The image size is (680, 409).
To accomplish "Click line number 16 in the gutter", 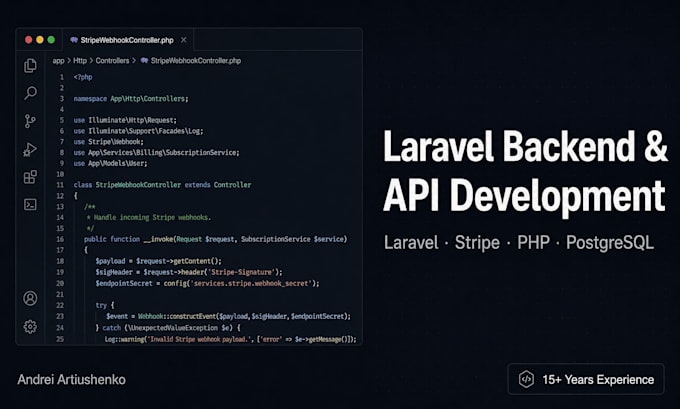I will [60, 239].
